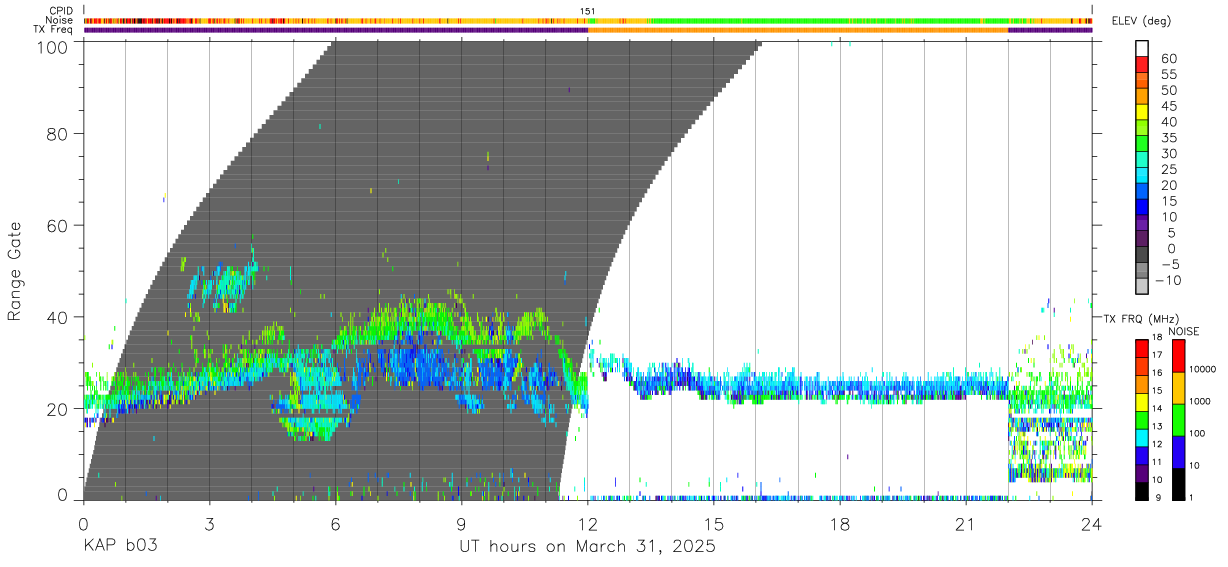Click x-axis hour tick label 9

pos(461,523)
